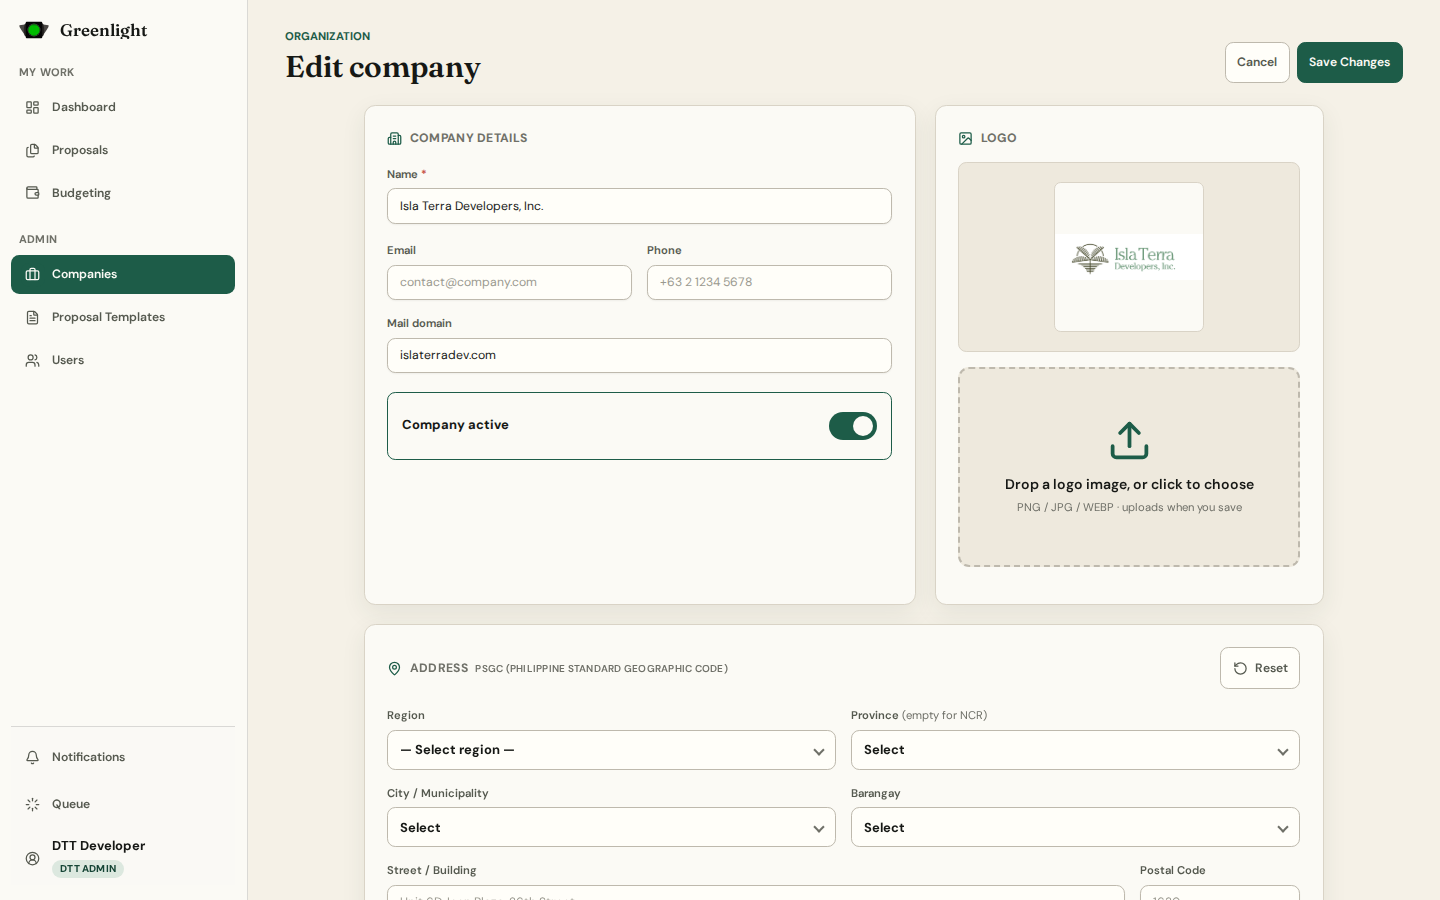
Task: Open Budgeting section
Action: tap(123, 193)
